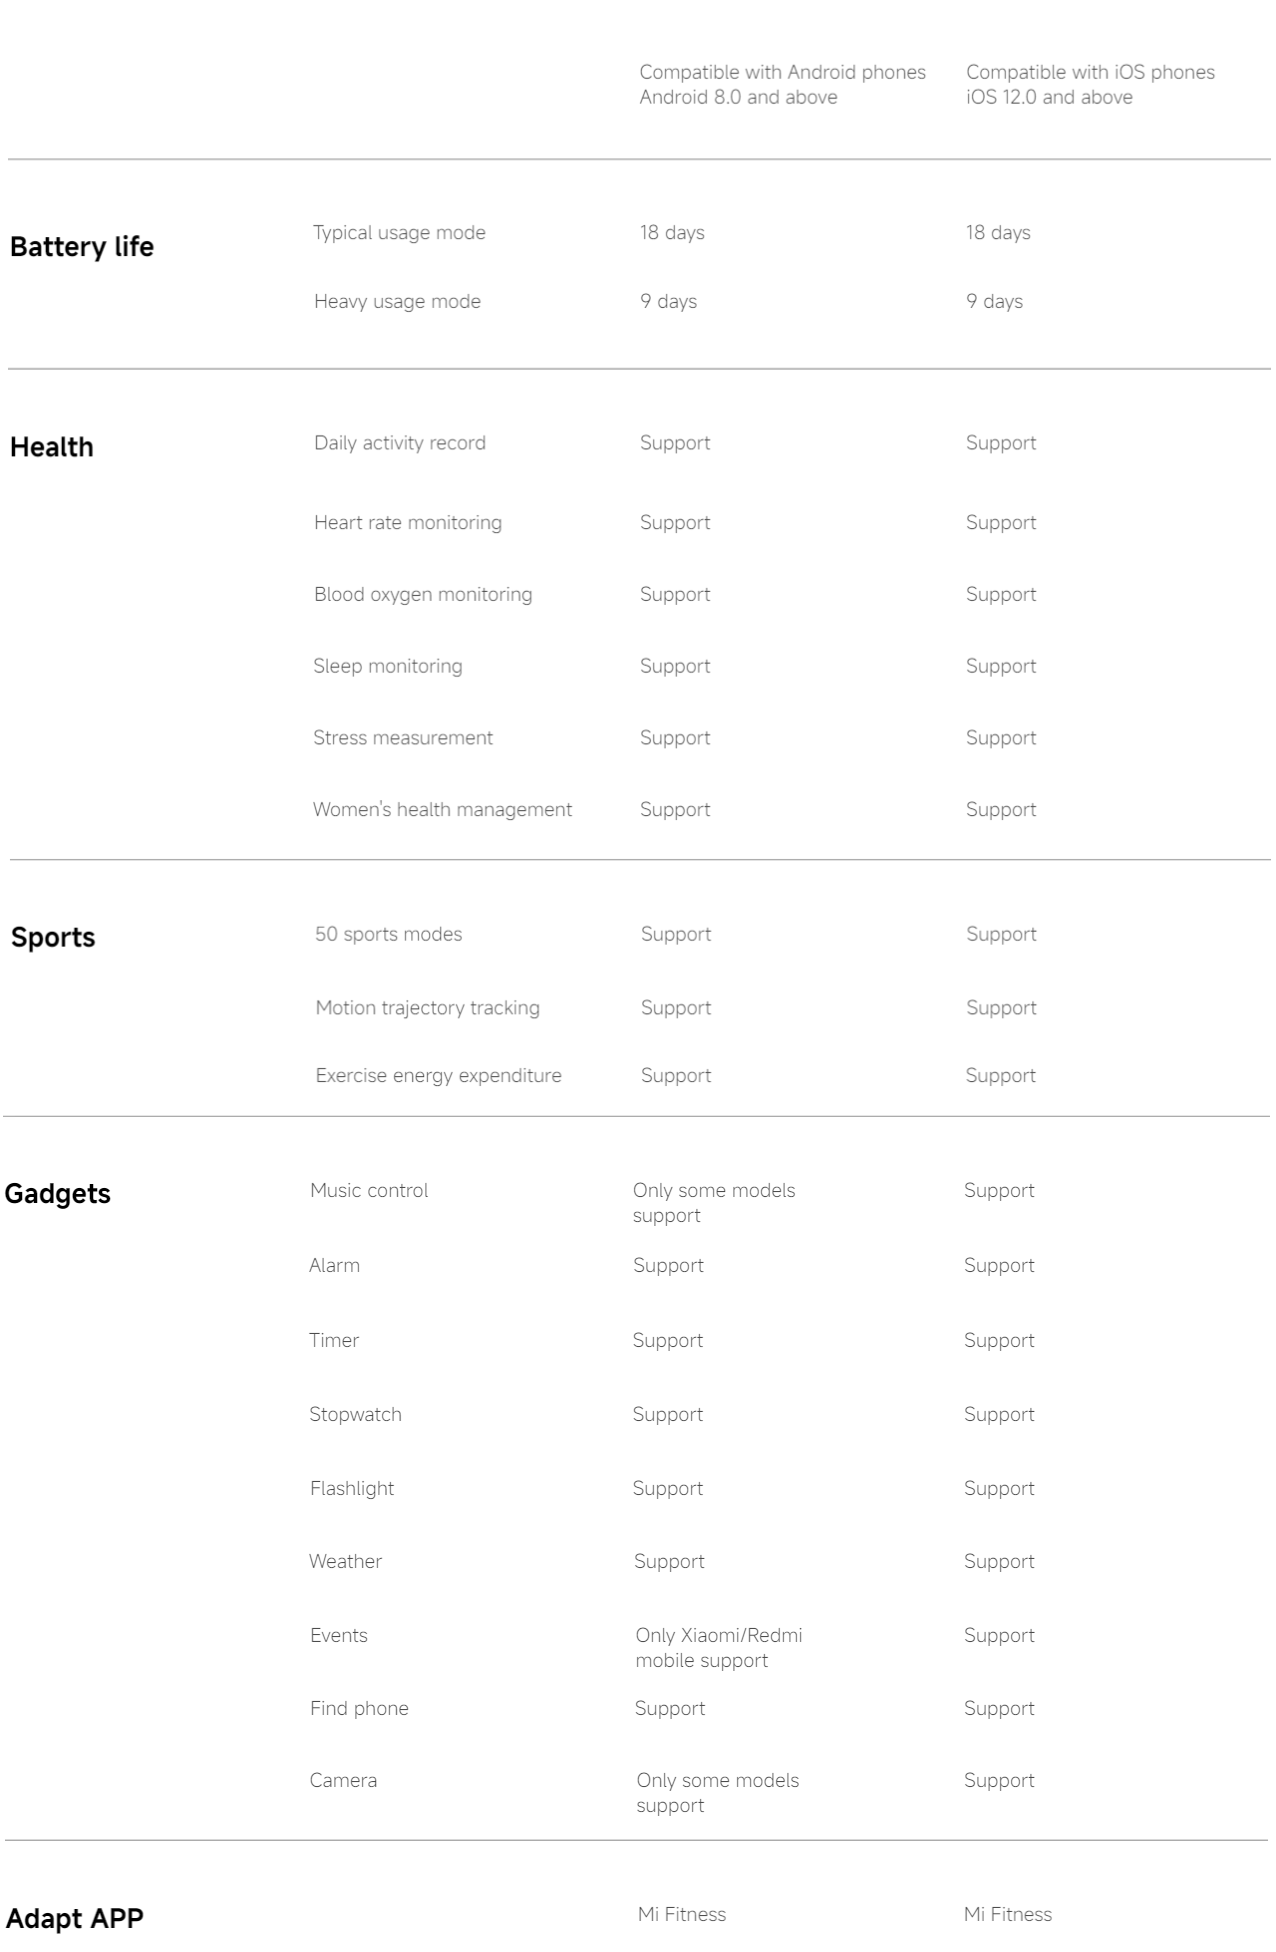This screenshot has height=1952, width=1276.
Task: Select the Flashlight row label
Action: pyautogui.click(x=352, y=1489)
